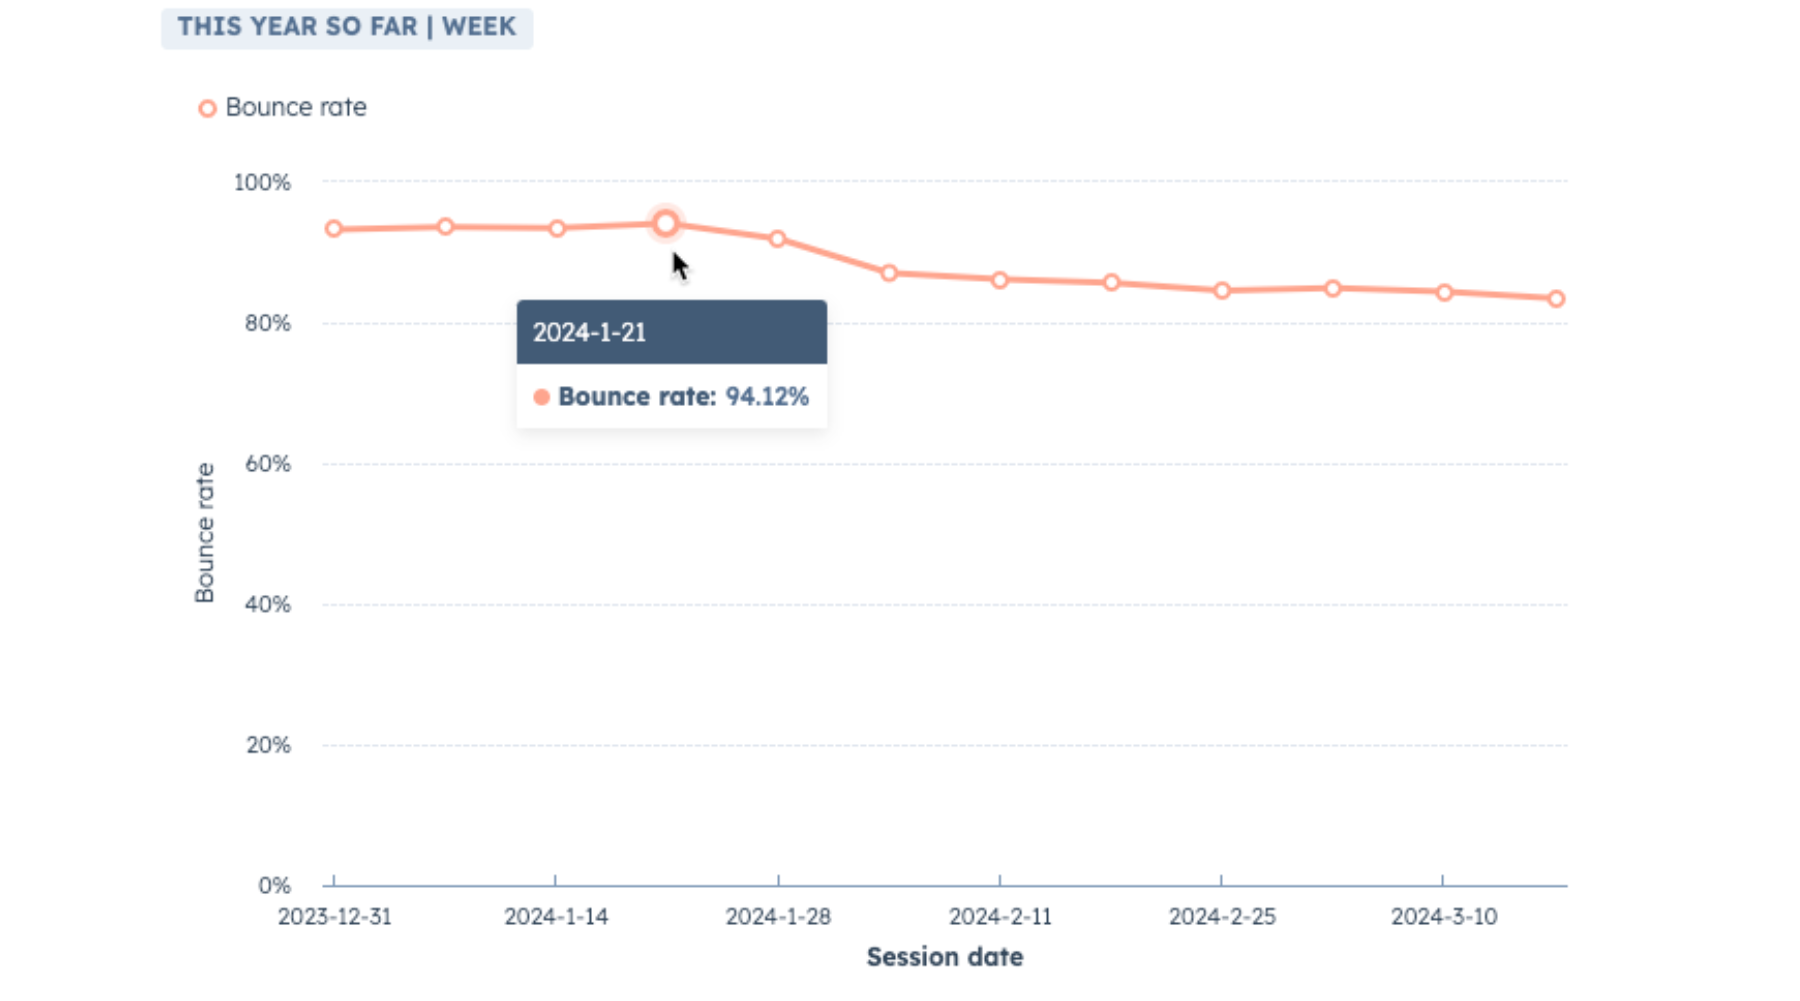Click the Session date axis title

pos(944,957)
